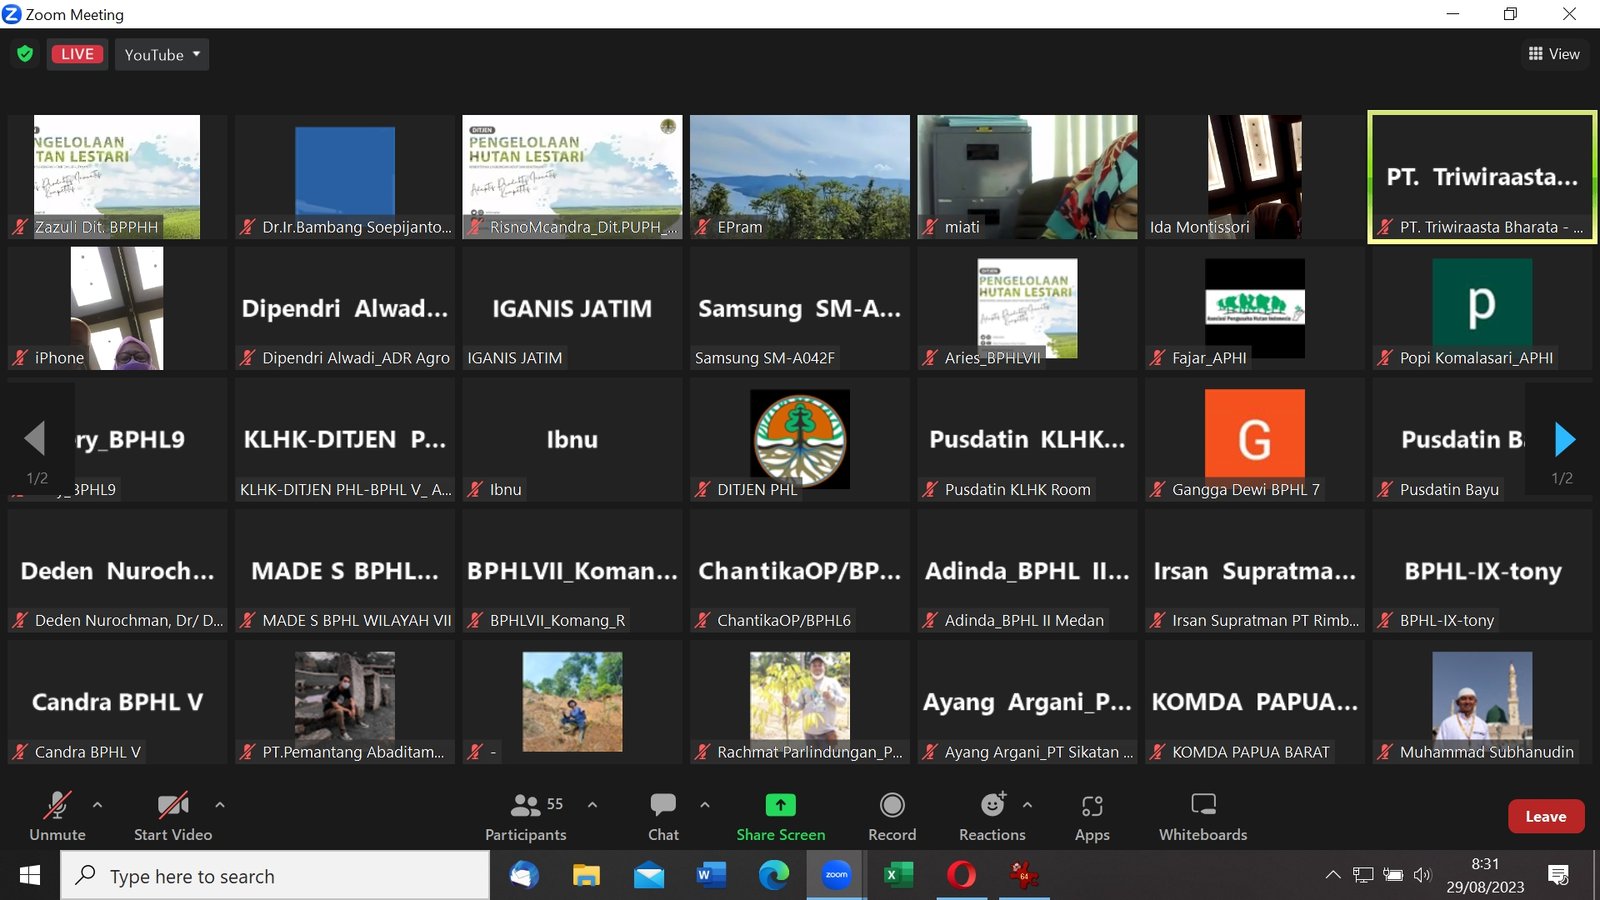
Task: Open Whiteboards
Action: [1203, 817]
